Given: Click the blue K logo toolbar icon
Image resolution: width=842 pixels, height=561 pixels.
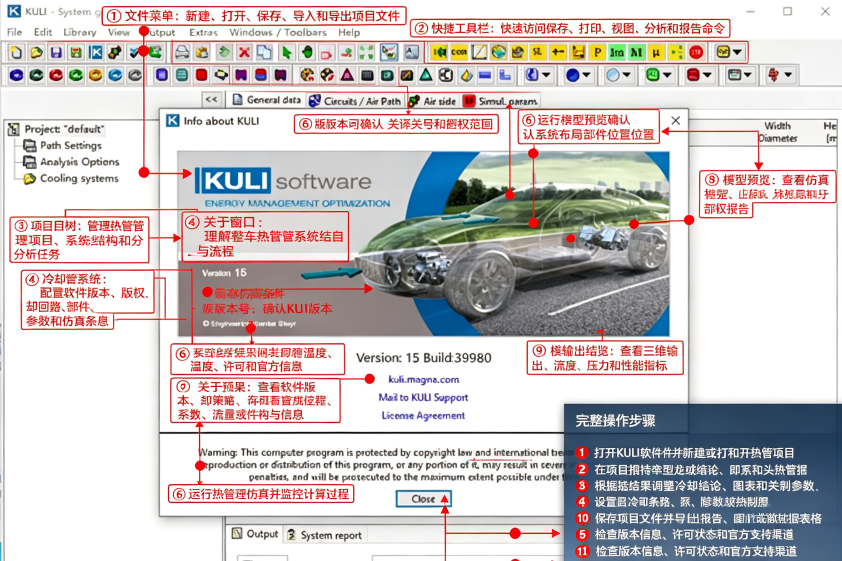Looking at the screenshot, I should tap(96, 52).
